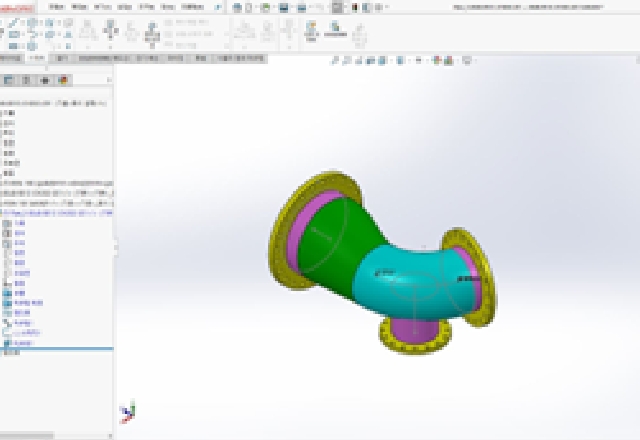This screenshot has width=640, height=440.
Task: Click the XYZ orientation triad
Action: pos(128,413)
